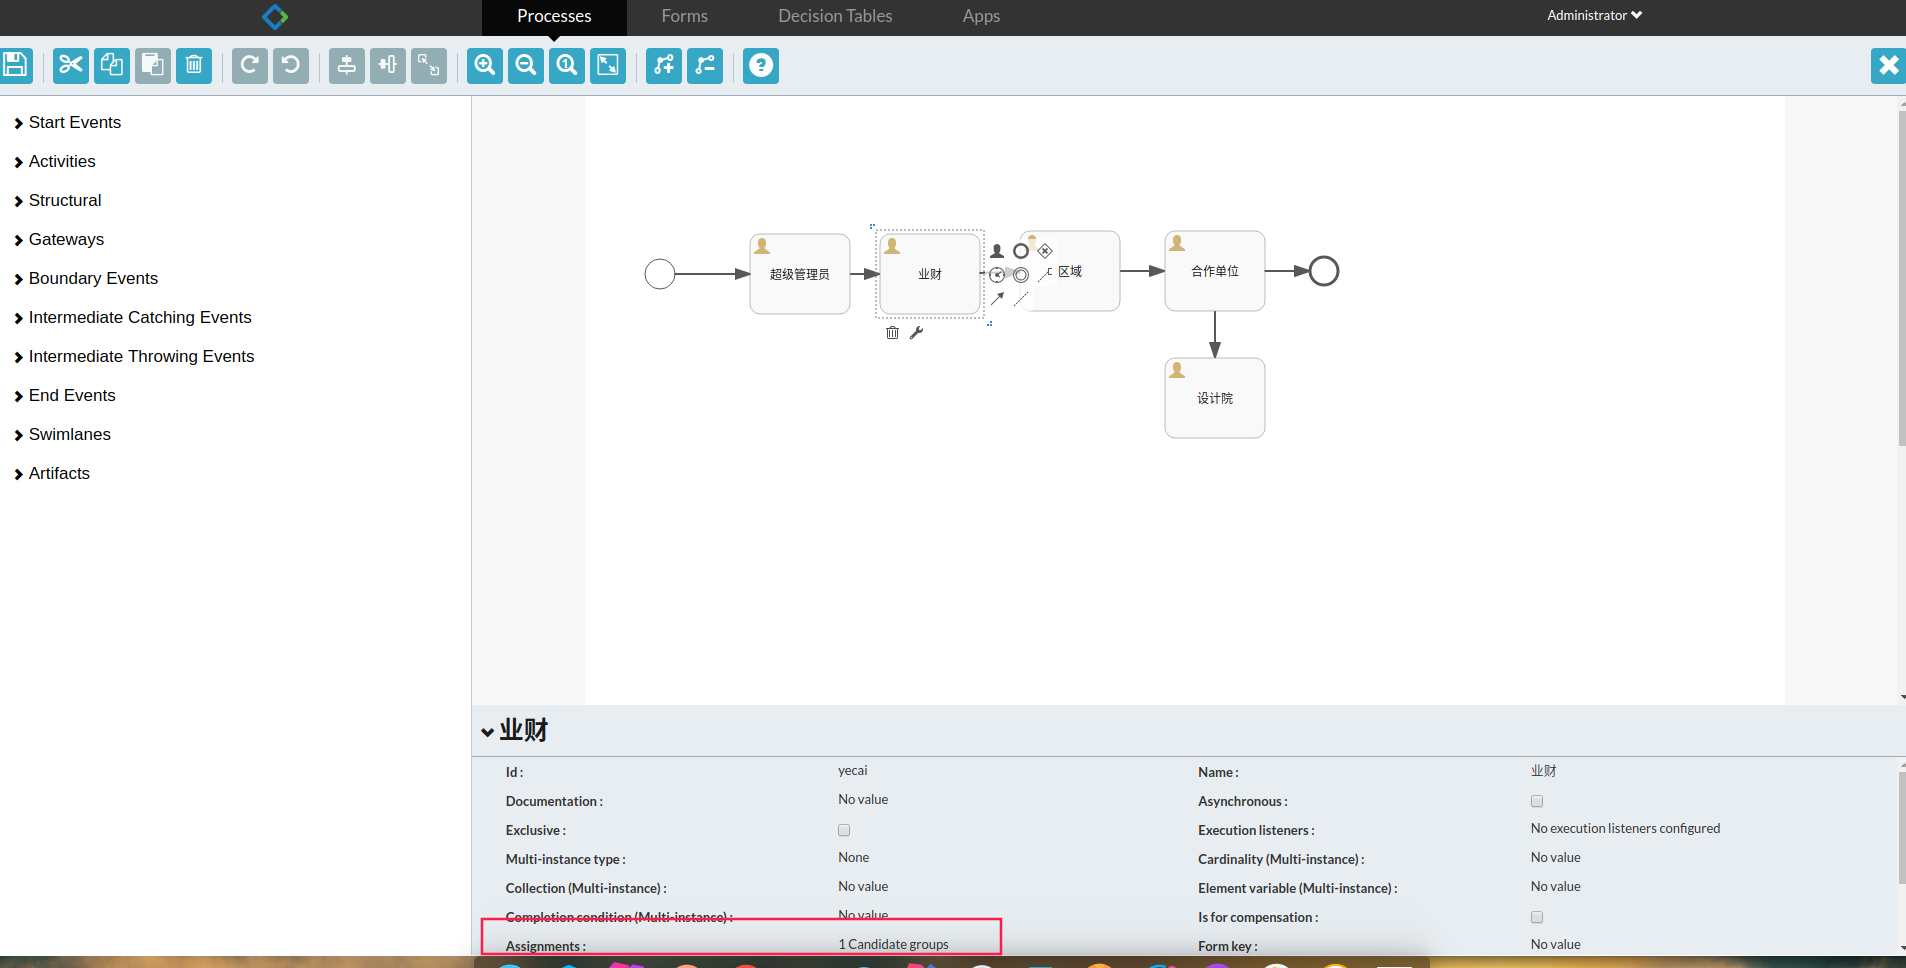The image size is (1906, 968).
Task: Open the Help question mark icon
Action: (761, 66)
